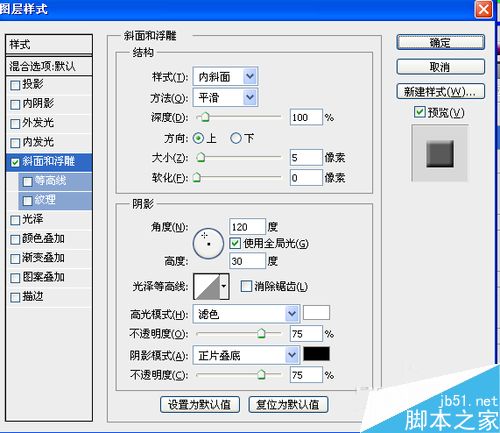The image size is (500, 433).
Task: Click the gloss contour thumbnail preview
Action: 207,286
